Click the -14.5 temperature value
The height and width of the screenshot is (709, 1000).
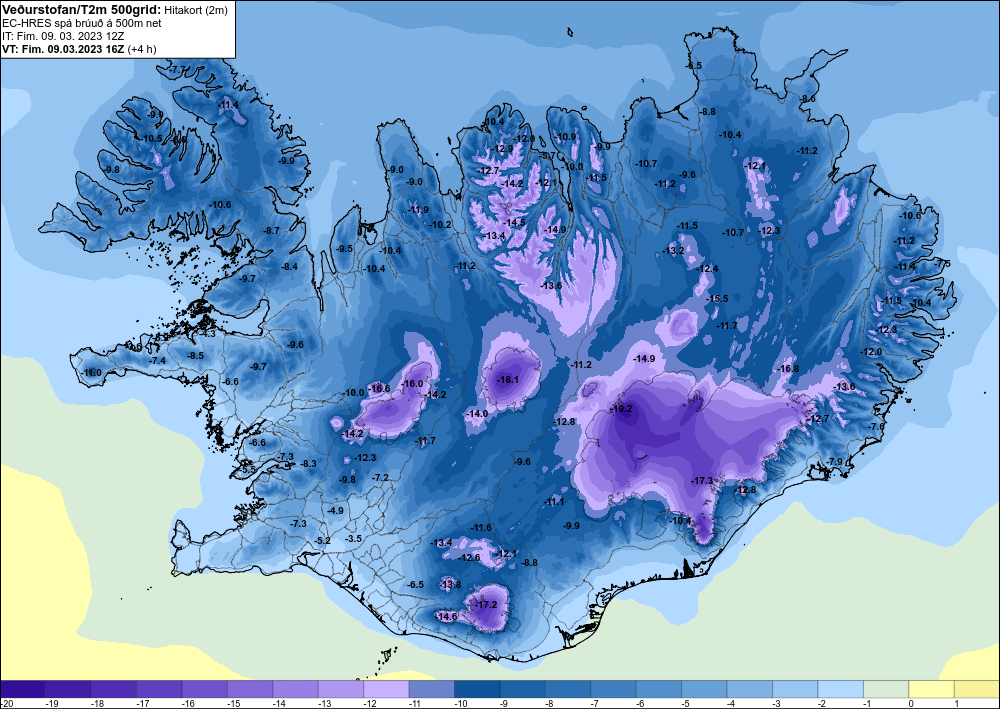[x=515, y=223]
